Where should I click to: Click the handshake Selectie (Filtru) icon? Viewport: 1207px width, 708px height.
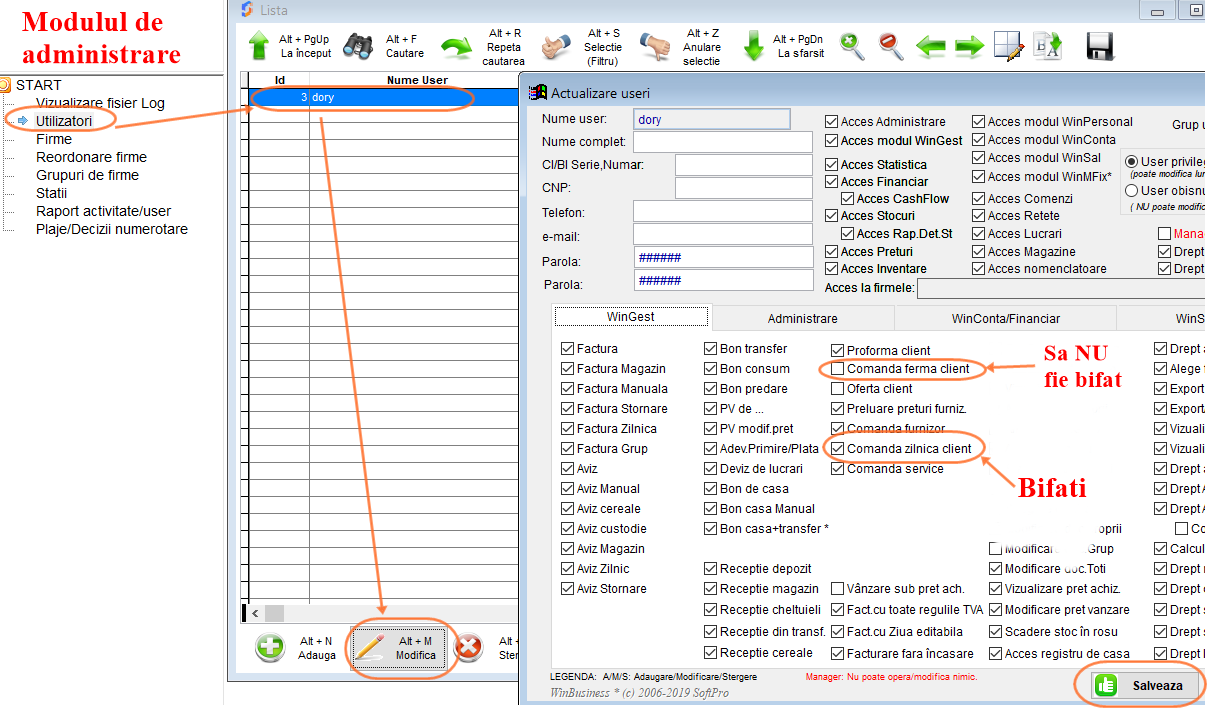(x=557, y=46)
